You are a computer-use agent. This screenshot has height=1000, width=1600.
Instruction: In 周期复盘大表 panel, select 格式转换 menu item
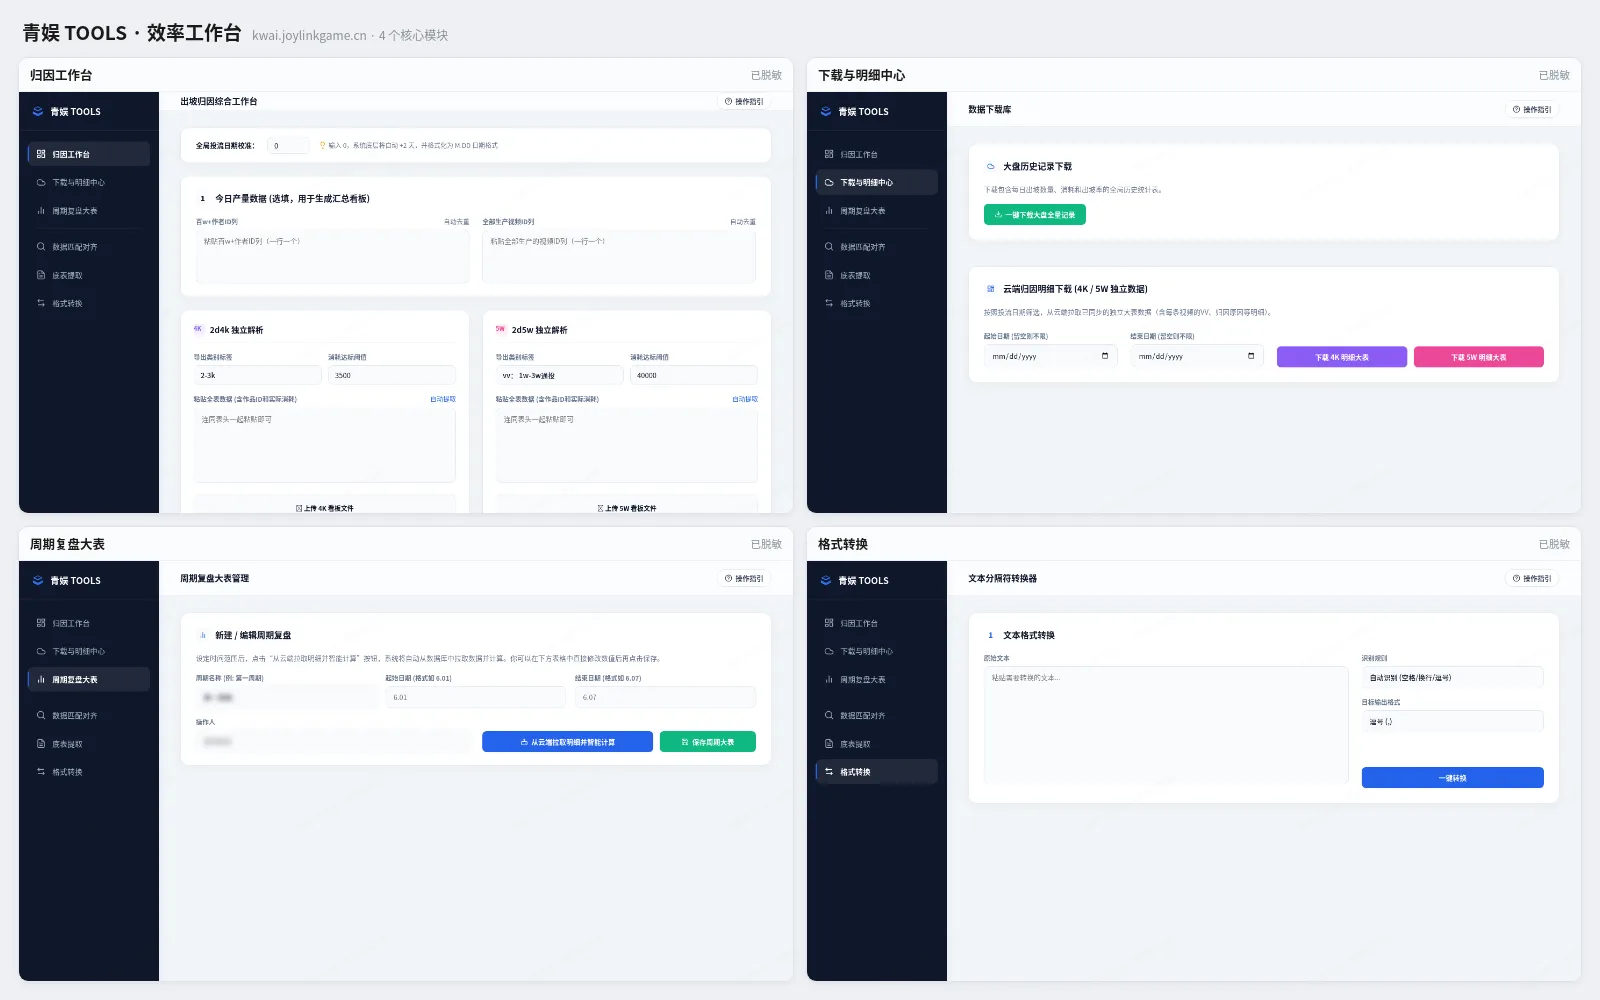(89, 772)
